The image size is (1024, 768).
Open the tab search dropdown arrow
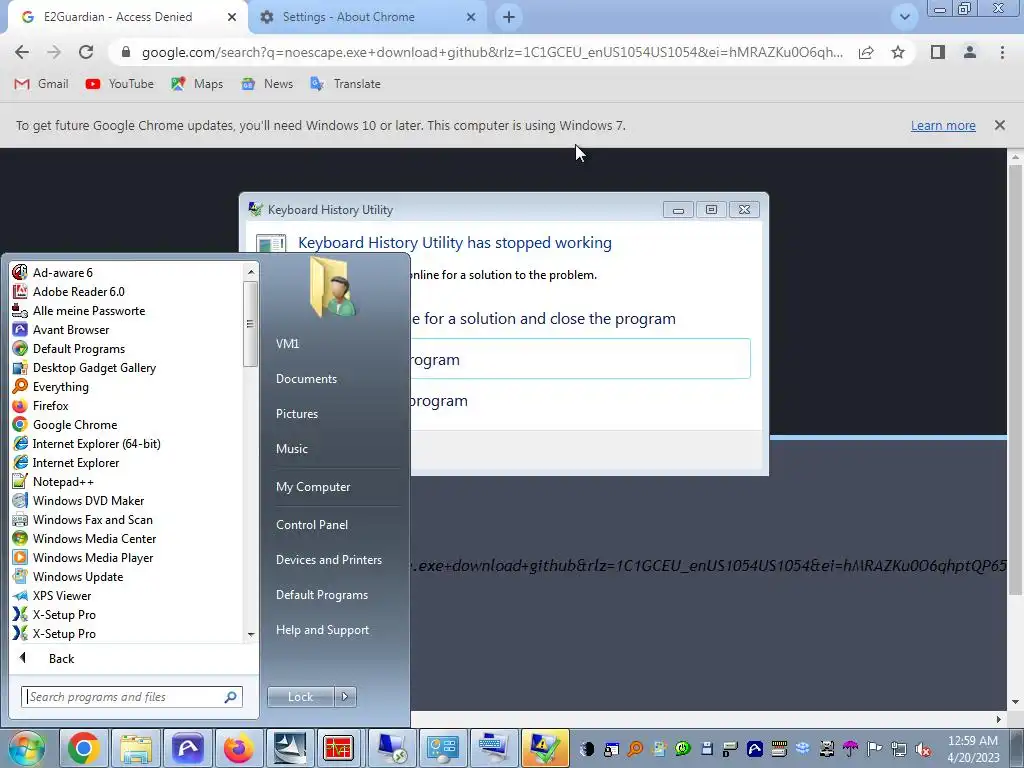(x=904, y=17)
